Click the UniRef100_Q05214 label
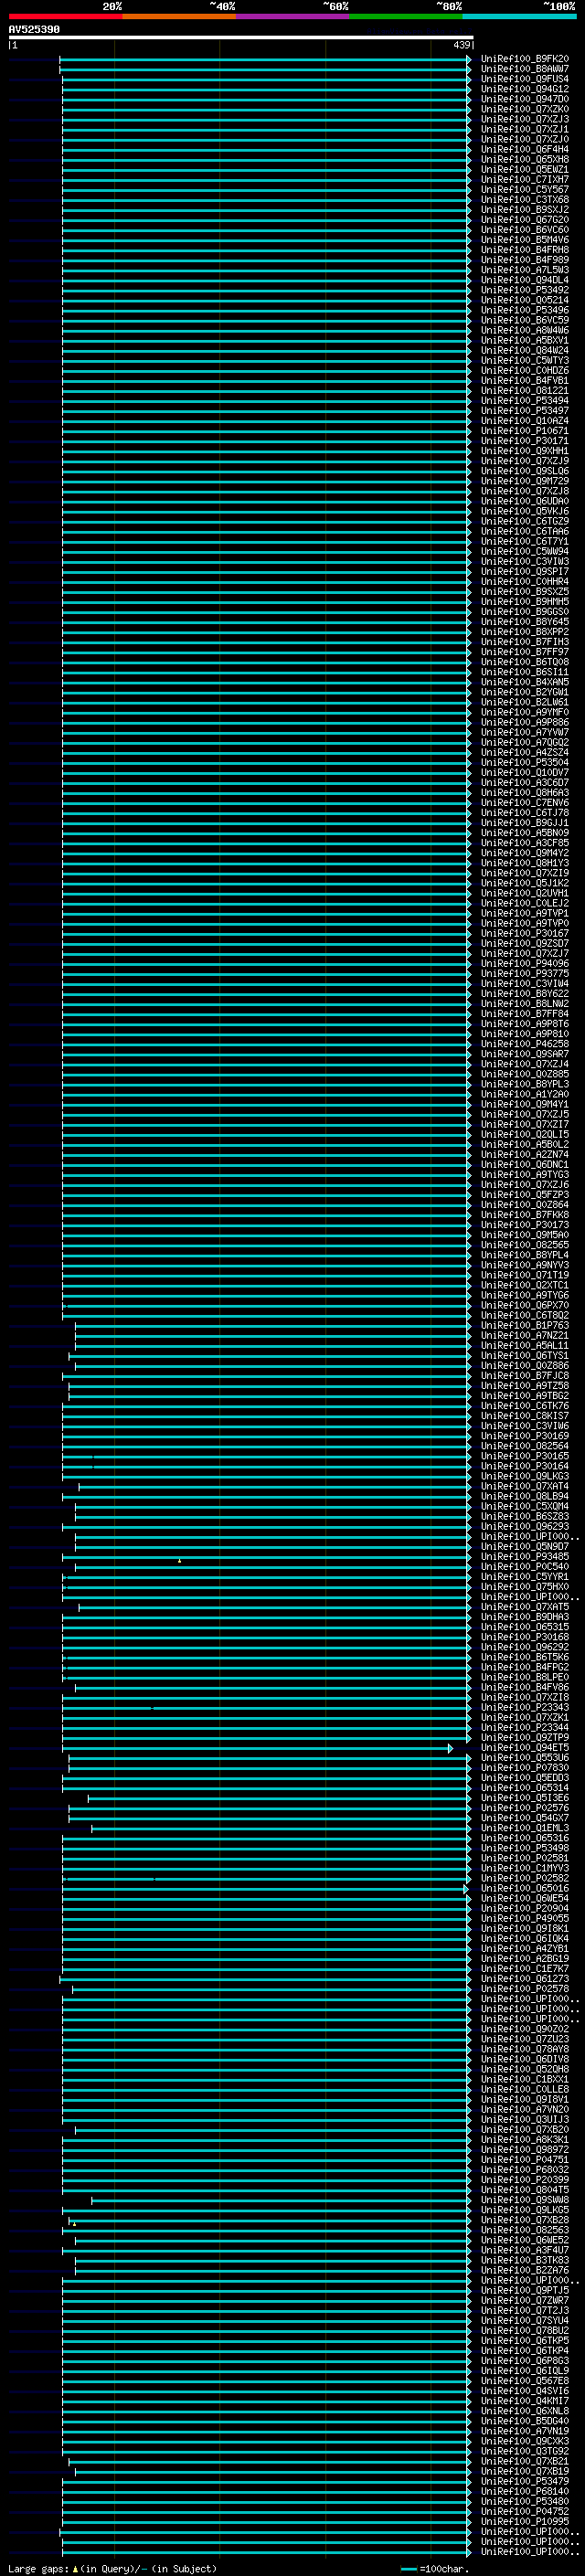The height and width of the screenshot is (2576, 585). point(525,300)
